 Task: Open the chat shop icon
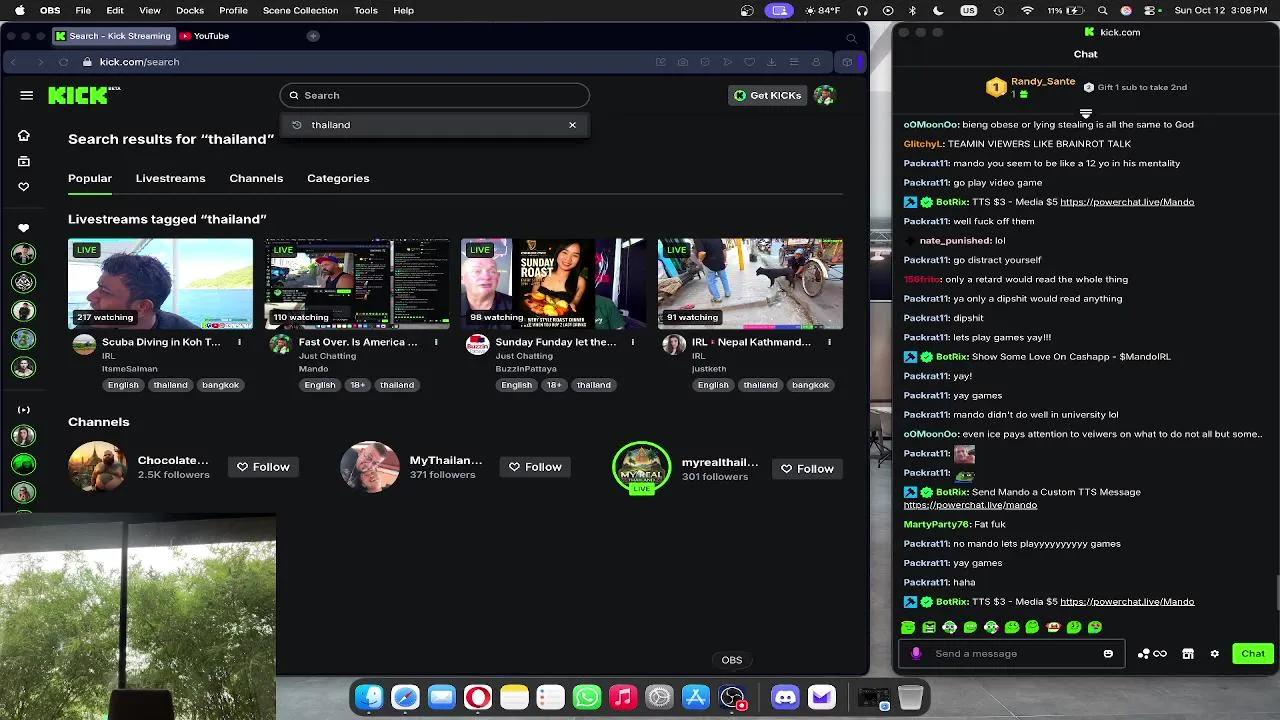coord(1188,654)
